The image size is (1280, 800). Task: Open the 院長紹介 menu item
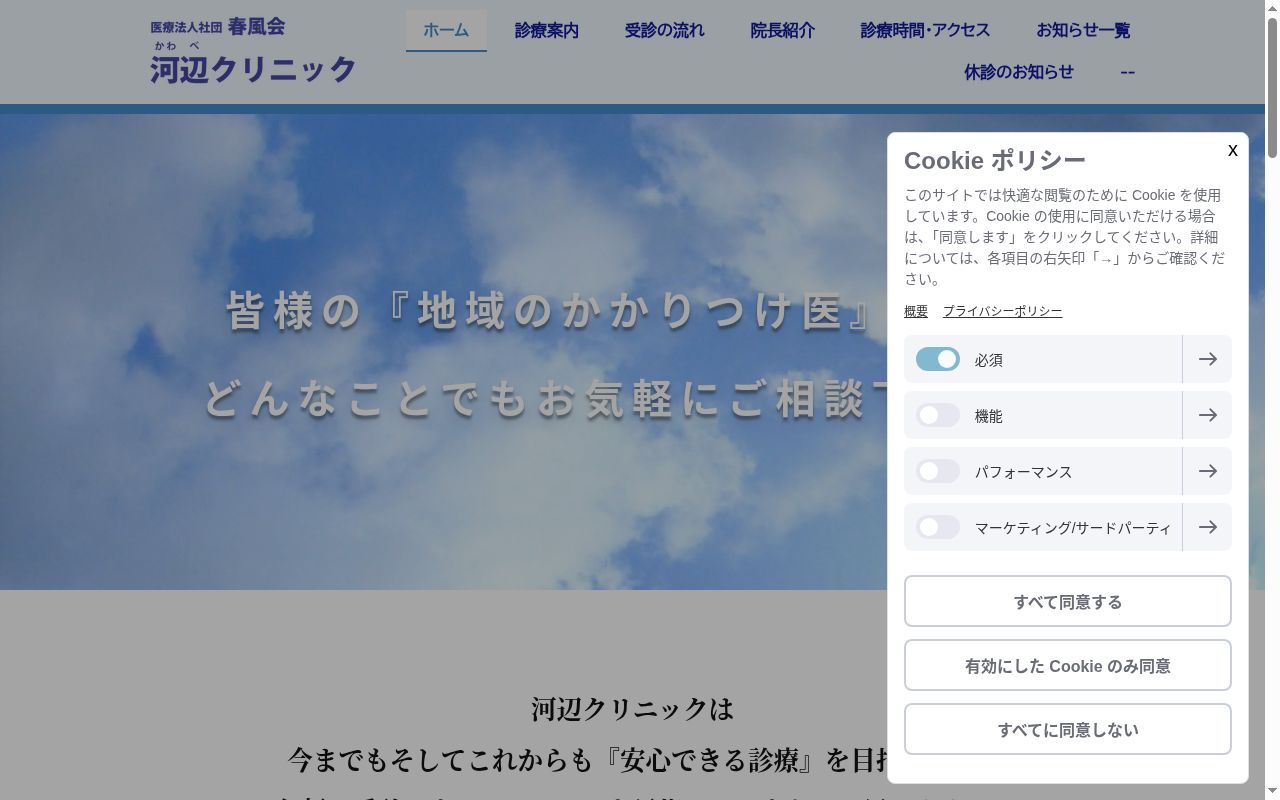click(x=783, y=30)
